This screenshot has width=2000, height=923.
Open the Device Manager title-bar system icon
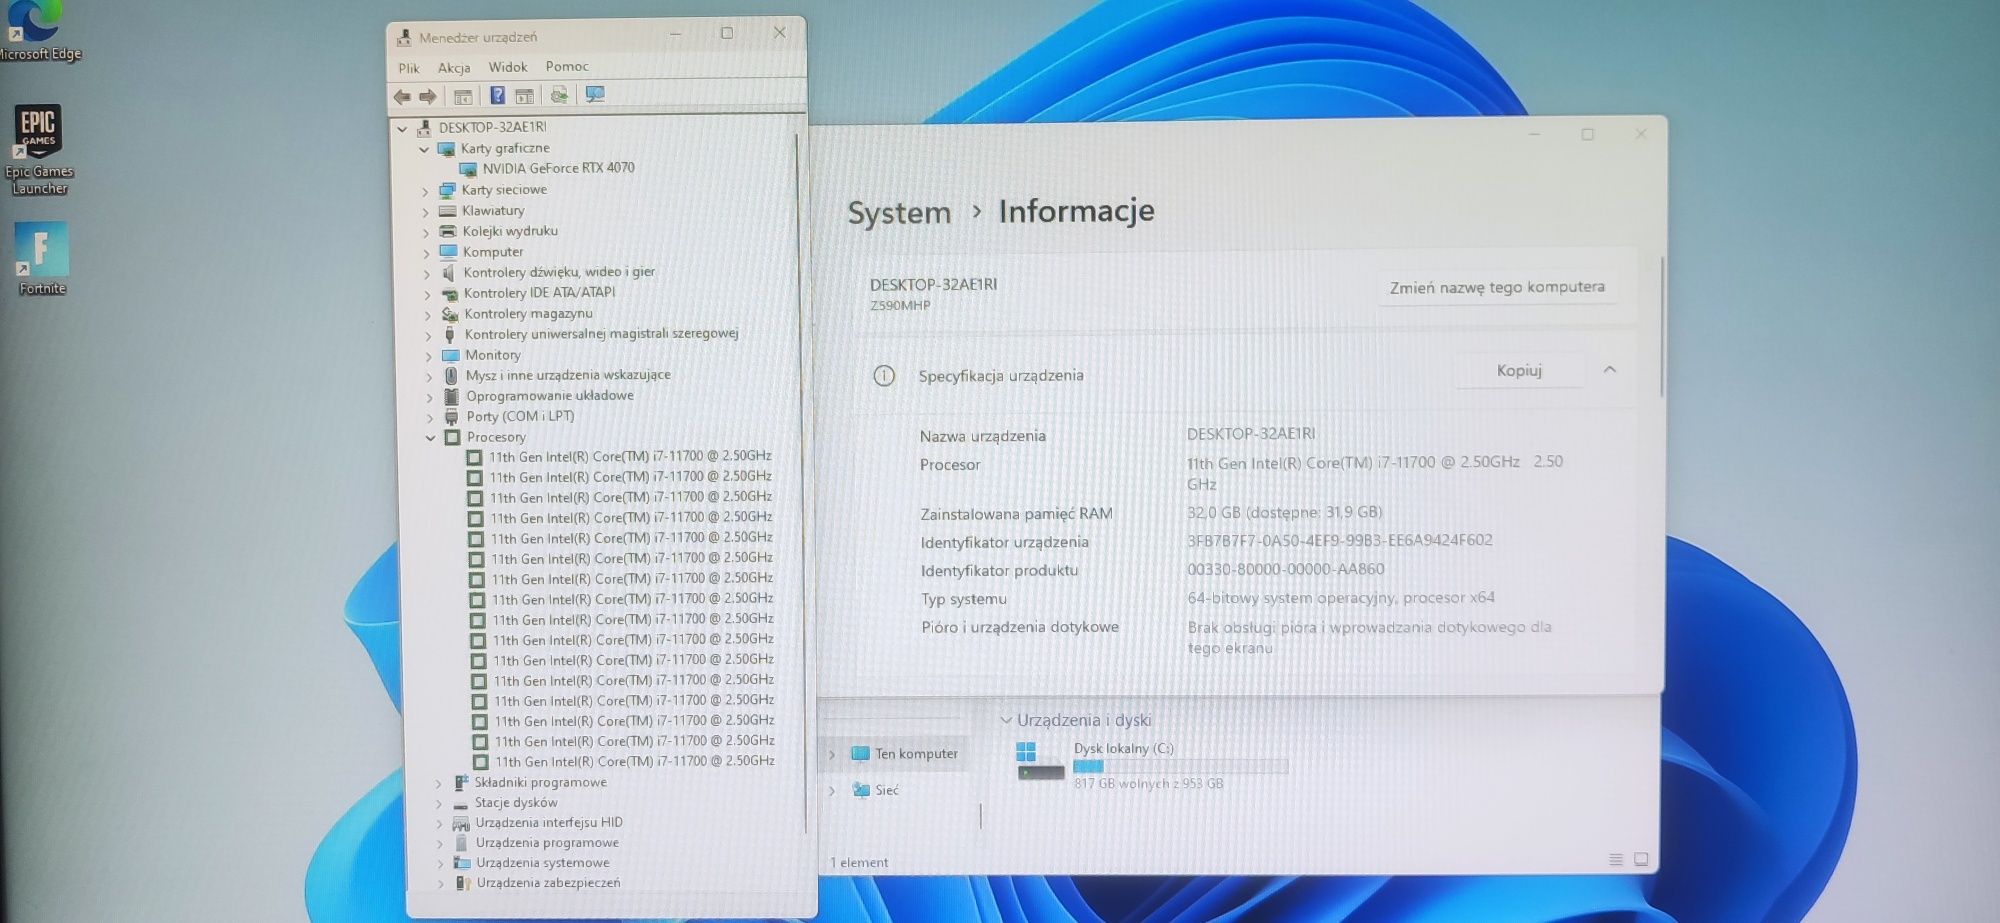[x=404, y=38]
